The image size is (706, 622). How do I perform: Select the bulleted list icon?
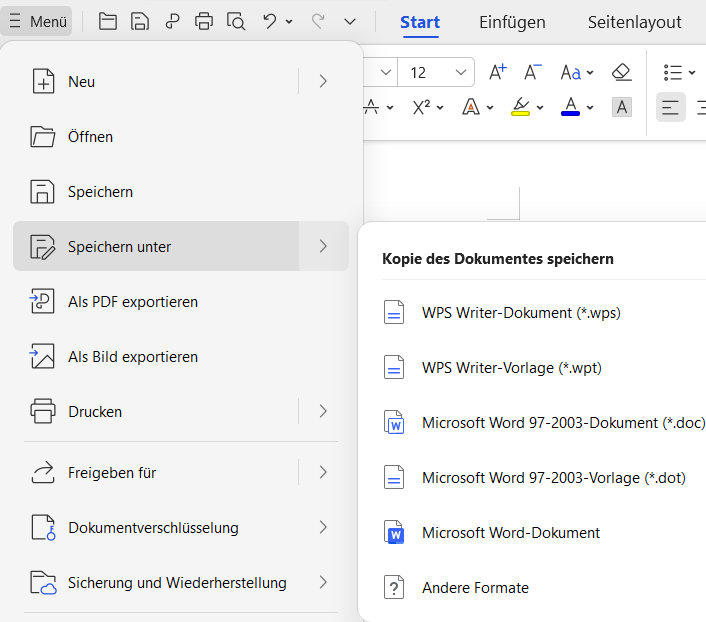[673, 72]
